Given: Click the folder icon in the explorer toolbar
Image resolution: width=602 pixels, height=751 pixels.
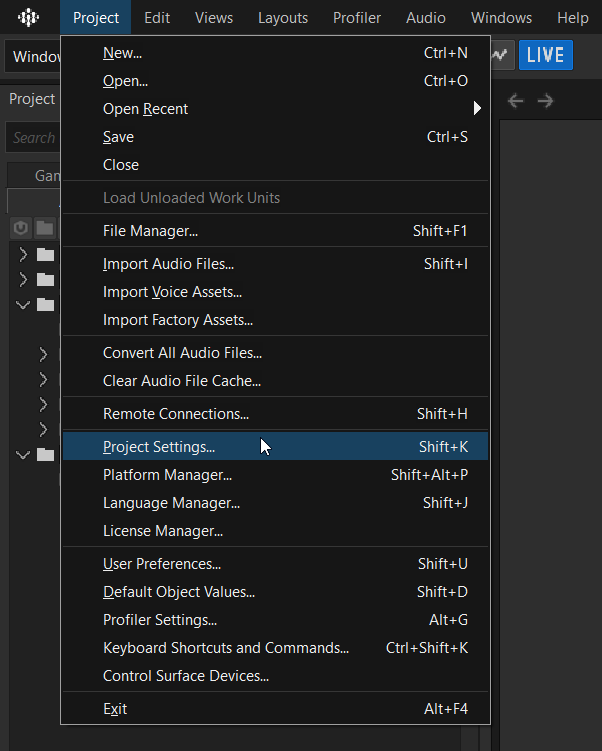Looking at the screenshot, I should (45, 228).
